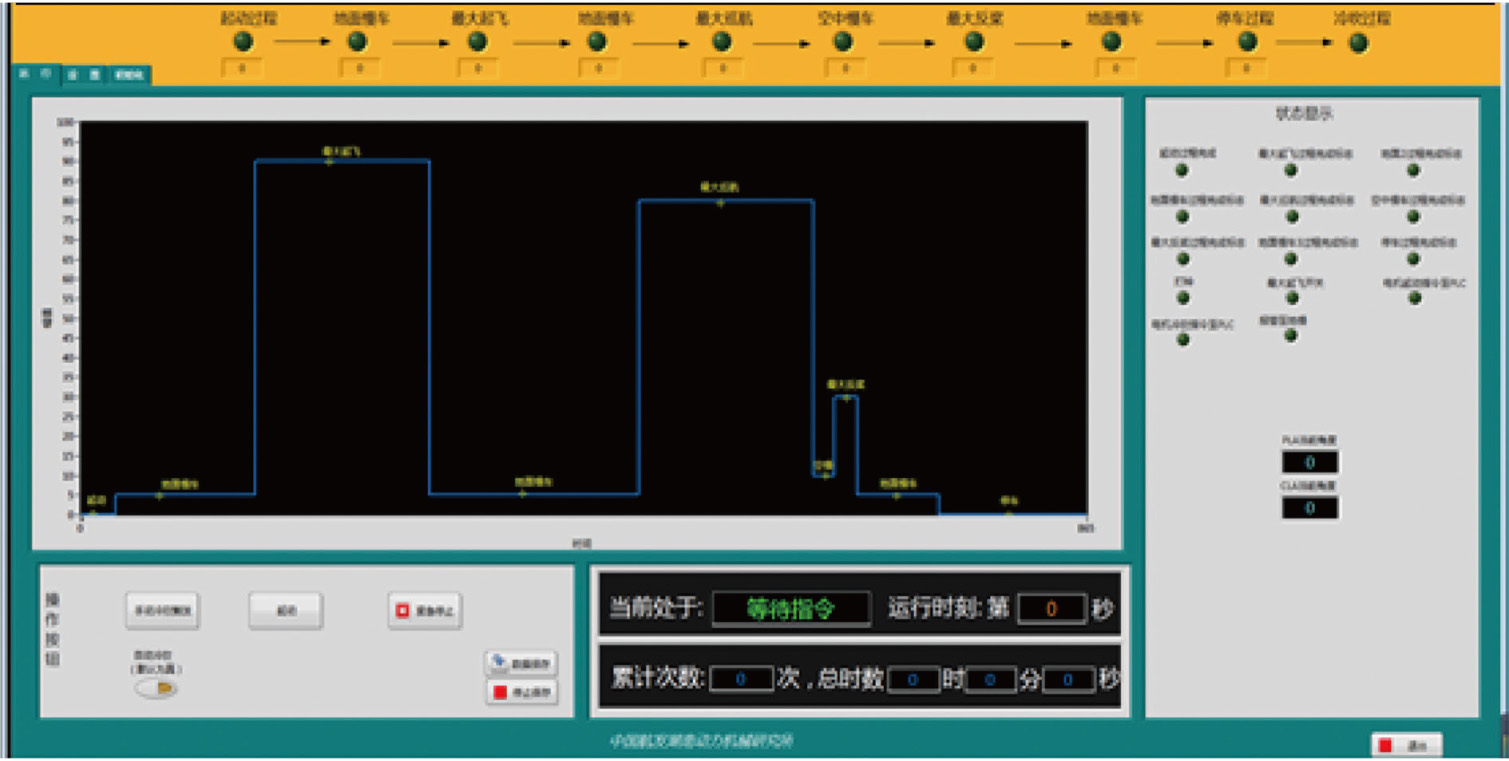
Task: Click the 起动过程 stage indicator LED
Action: [243, 42]
